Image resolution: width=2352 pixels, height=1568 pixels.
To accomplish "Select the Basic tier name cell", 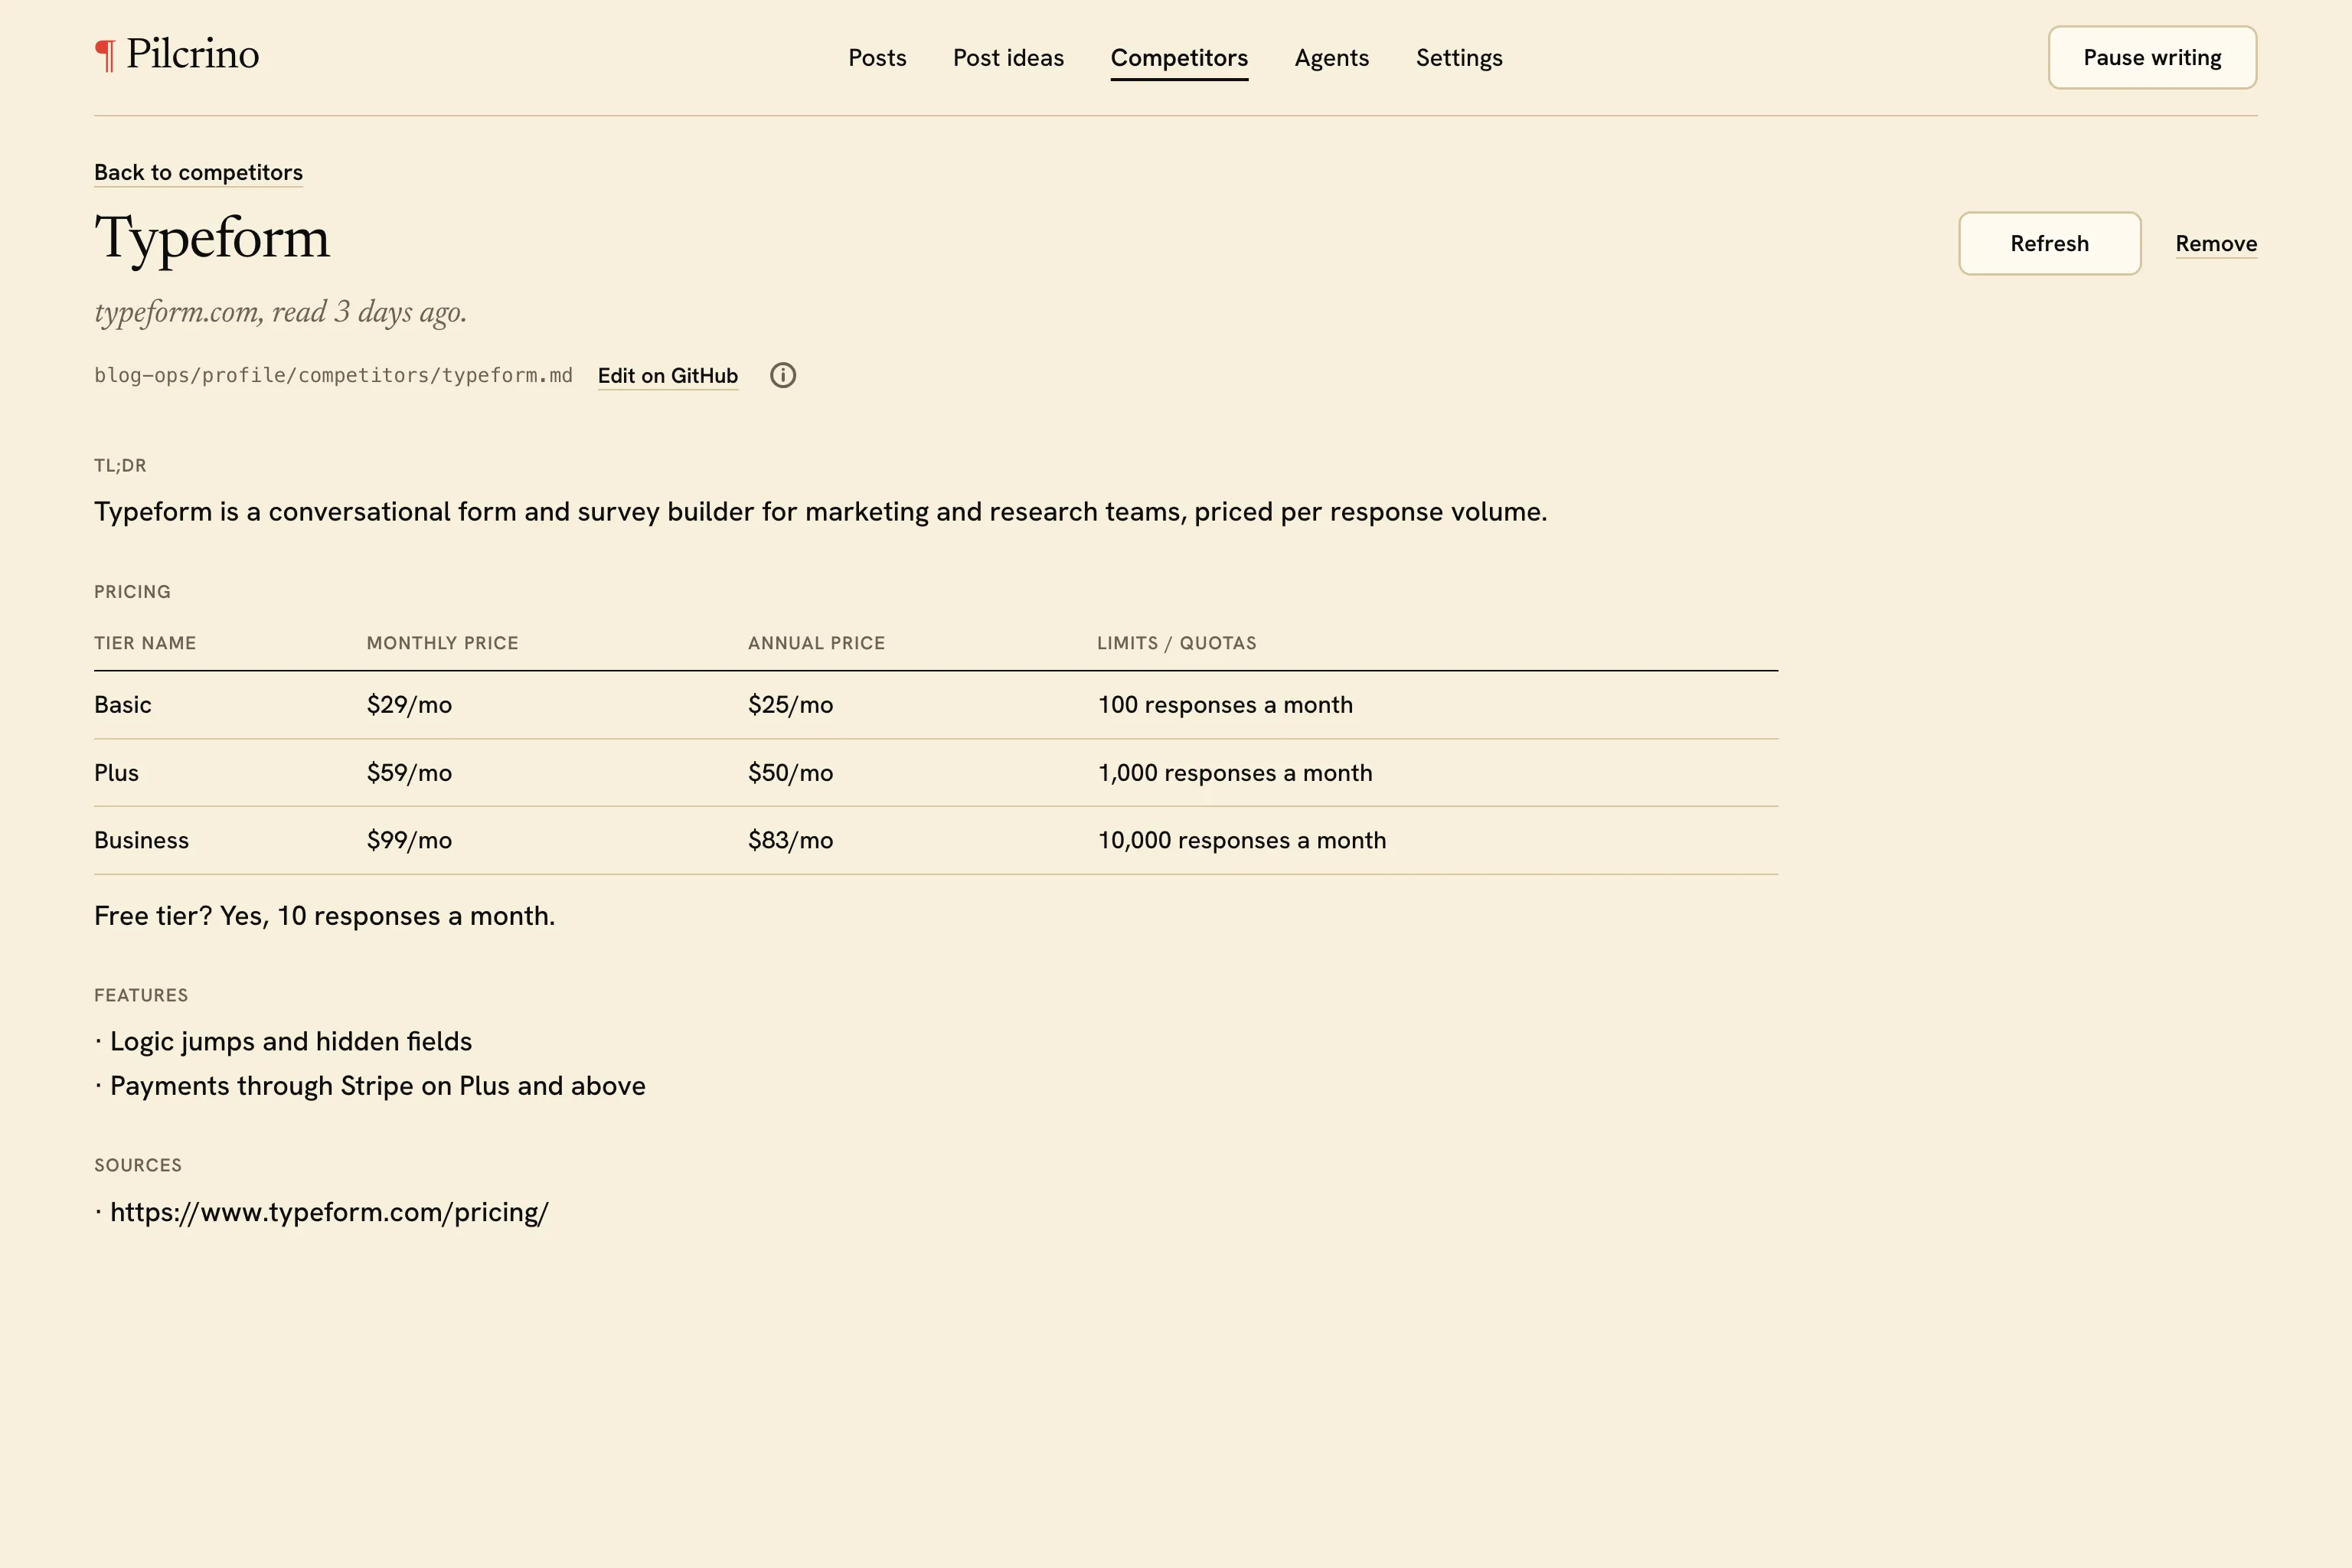I will 123,705.
